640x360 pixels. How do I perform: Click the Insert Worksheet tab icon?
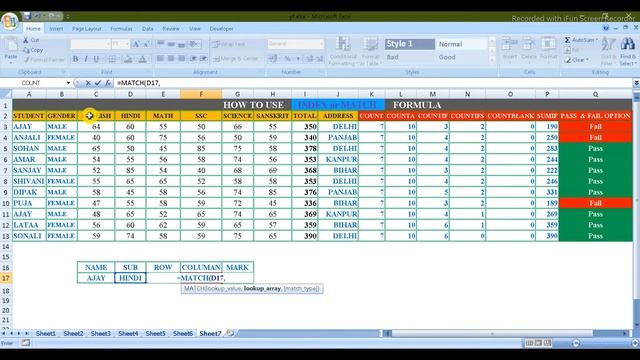click(230, 333)
